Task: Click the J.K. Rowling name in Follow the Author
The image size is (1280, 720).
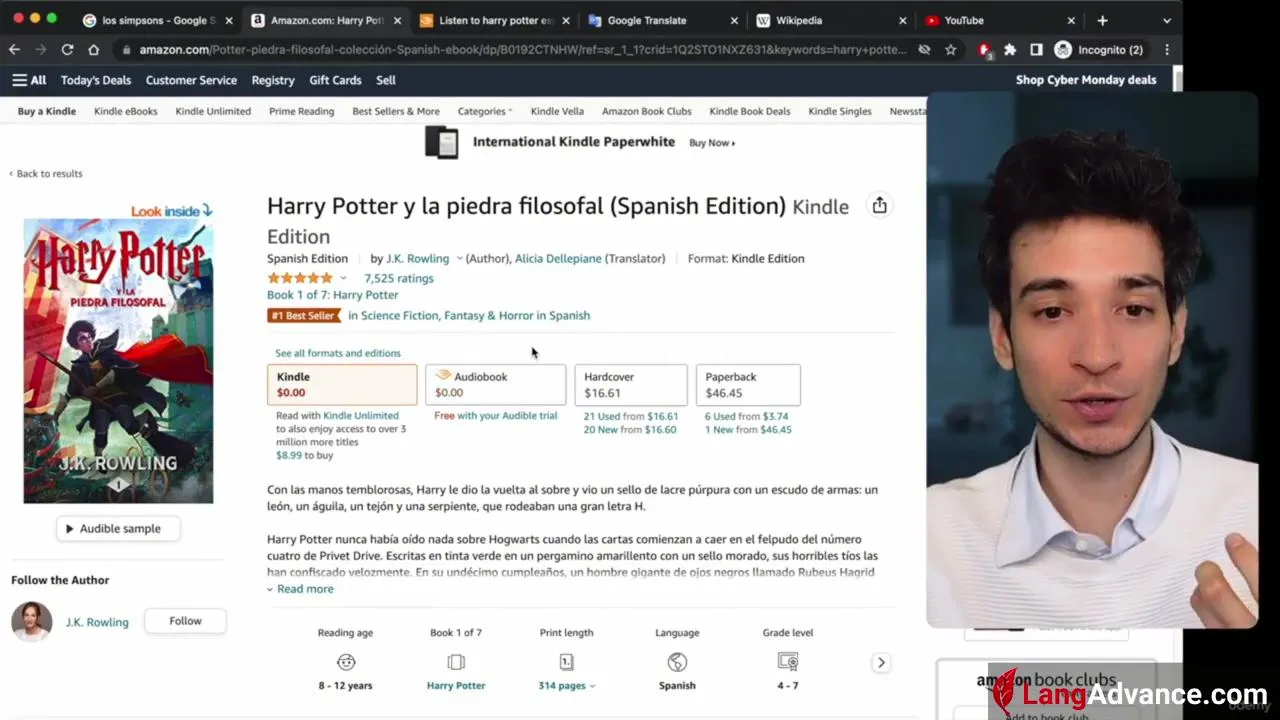Action: [97, 622]
